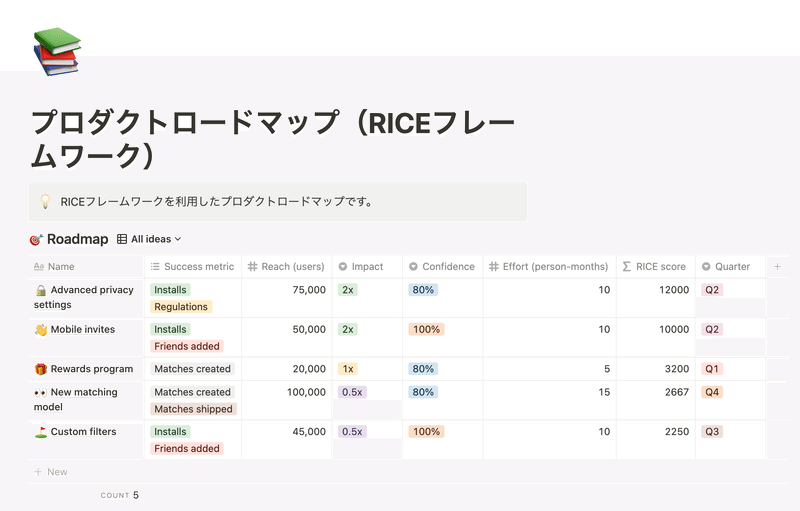Open the Mobile invites page
This screenshot has height=511, width=800.
click(83, 329)
